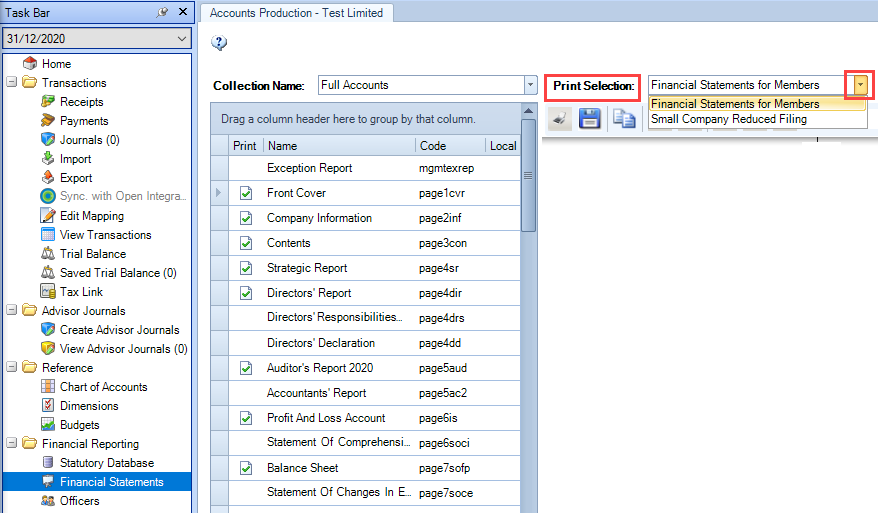This screenshot has width=878, height=514.
Task: Select the Exception Report row
Action: (366, 168)
